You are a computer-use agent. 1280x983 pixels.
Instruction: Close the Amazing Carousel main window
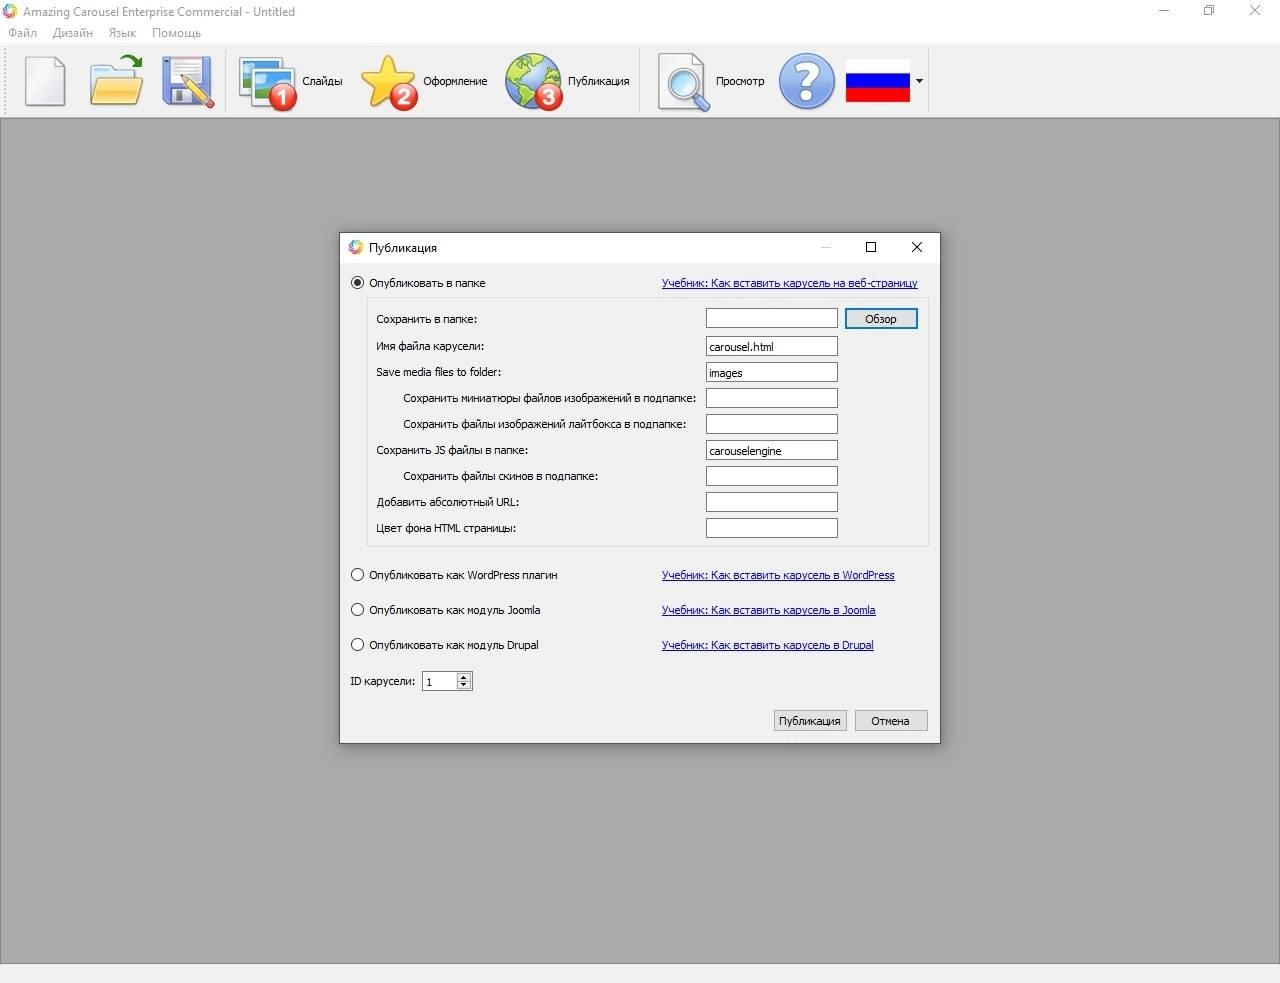coord(1255,11)
